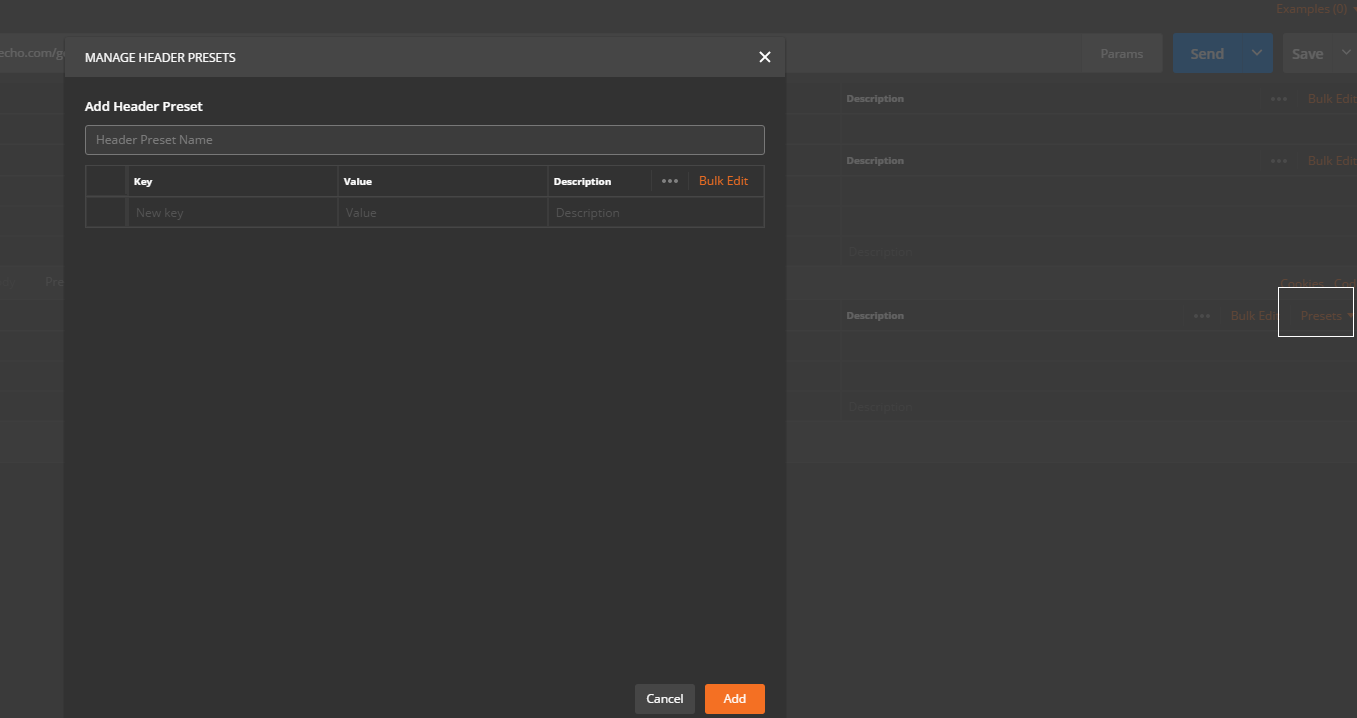Click the ellipsis left of Presets' Bulk Edit
Viewport: 1357px width, 718px height.
point(1202,316)
